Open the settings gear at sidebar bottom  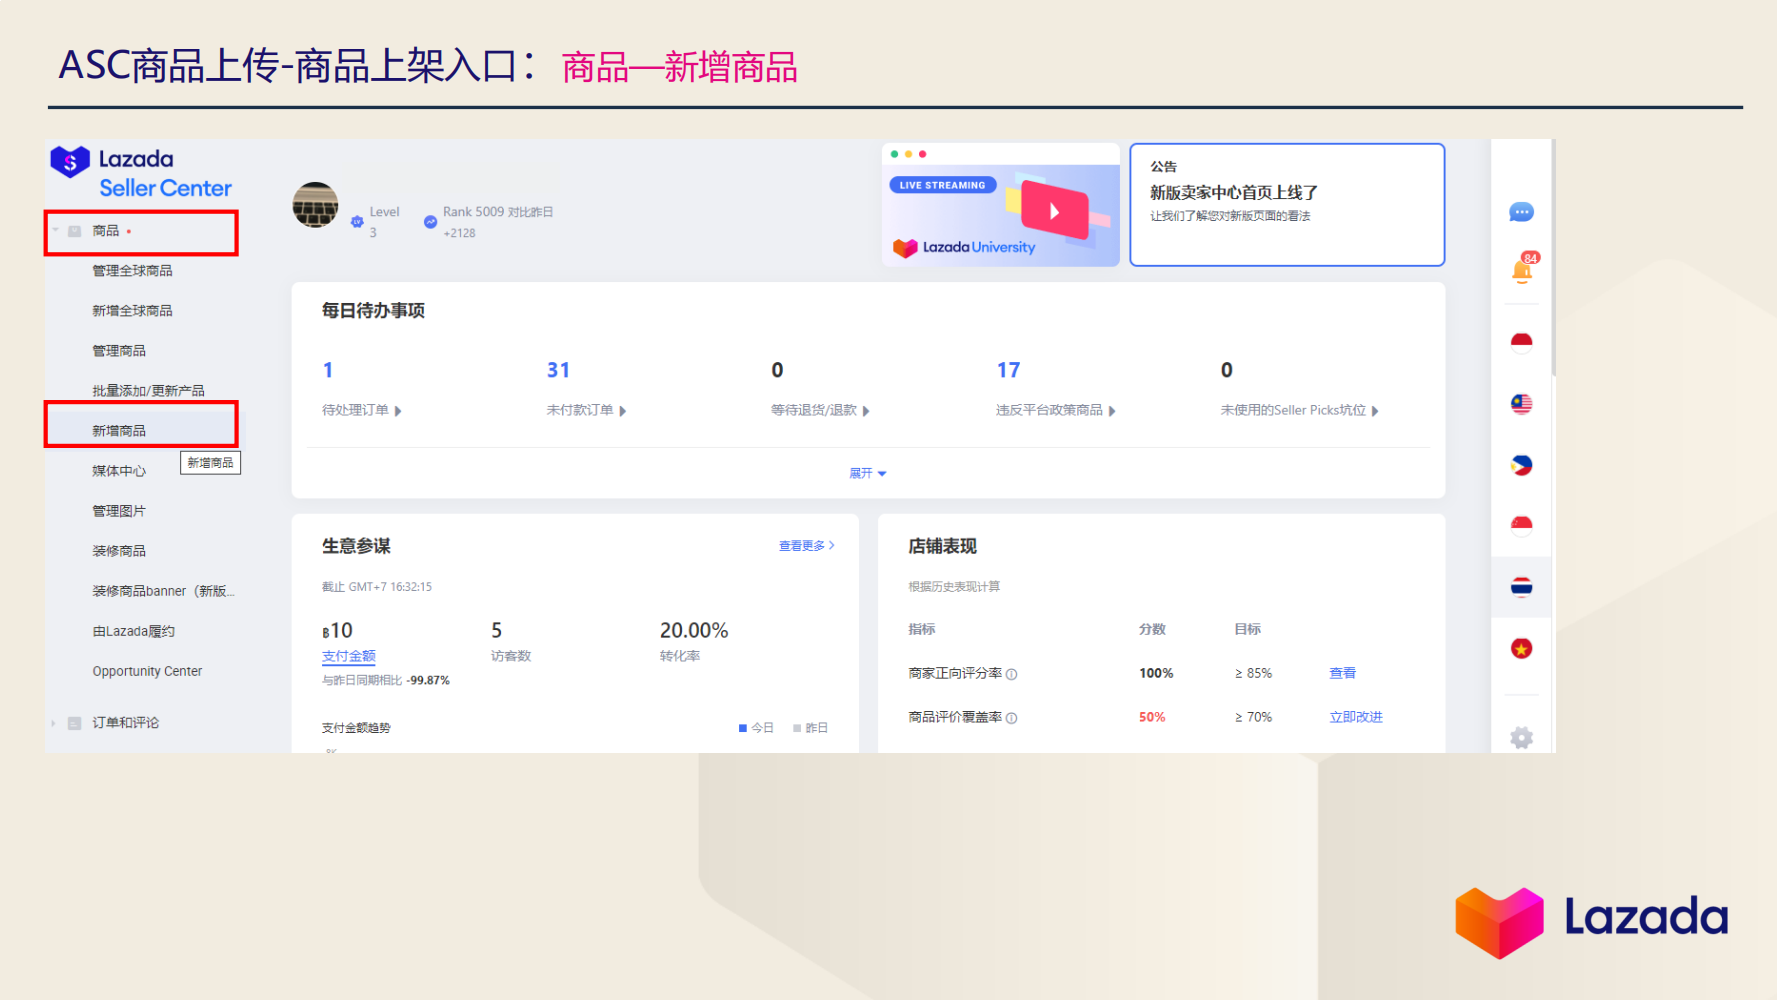pyautogui.click(x=1521, y=737)
